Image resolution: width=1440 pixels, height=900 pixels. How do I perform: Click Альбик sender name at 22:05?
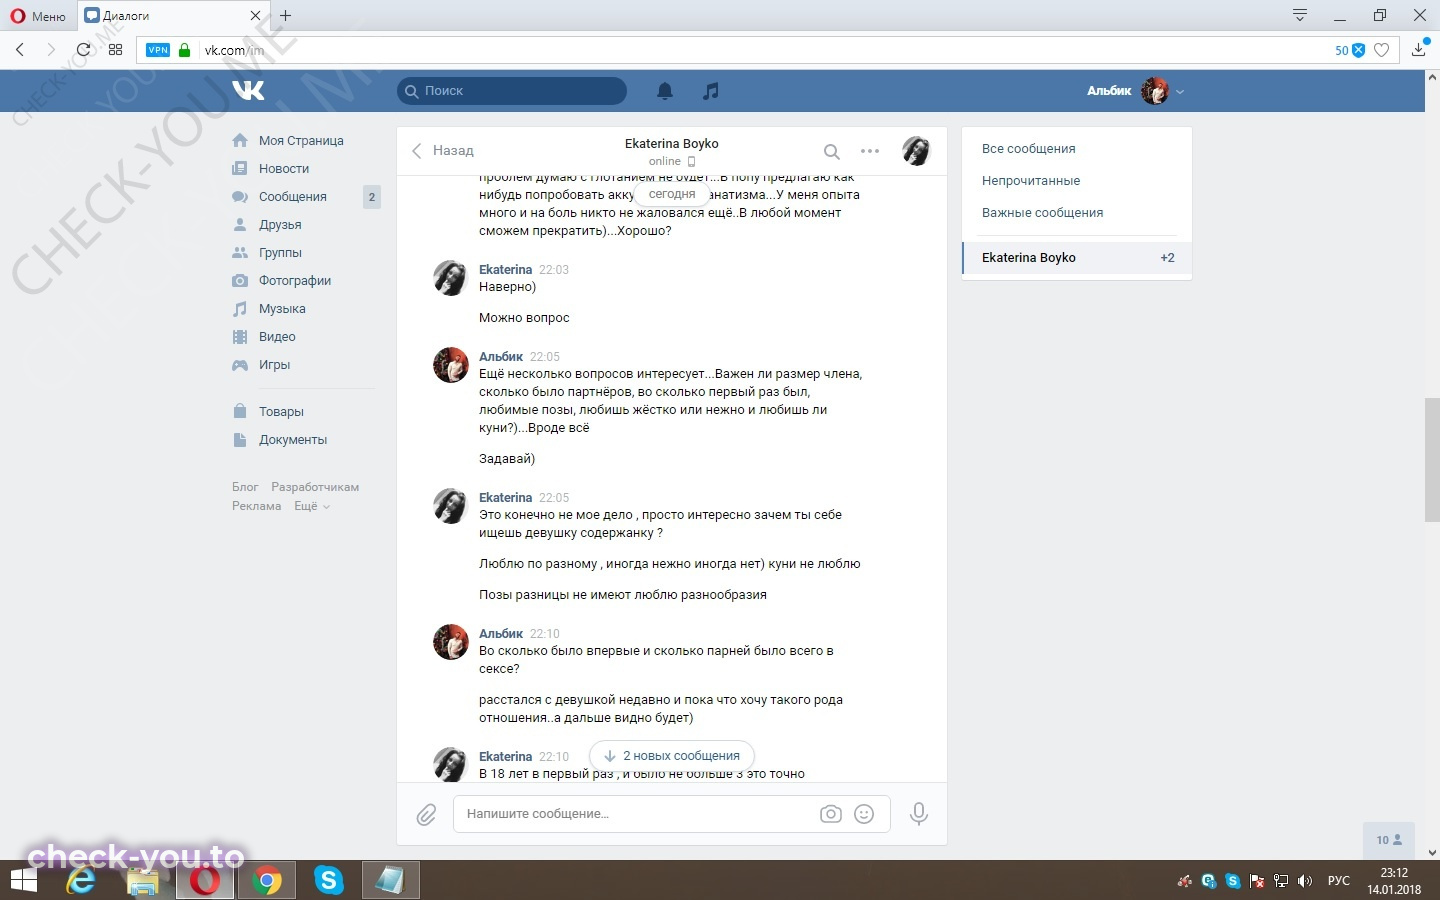[x=501, y=357]
